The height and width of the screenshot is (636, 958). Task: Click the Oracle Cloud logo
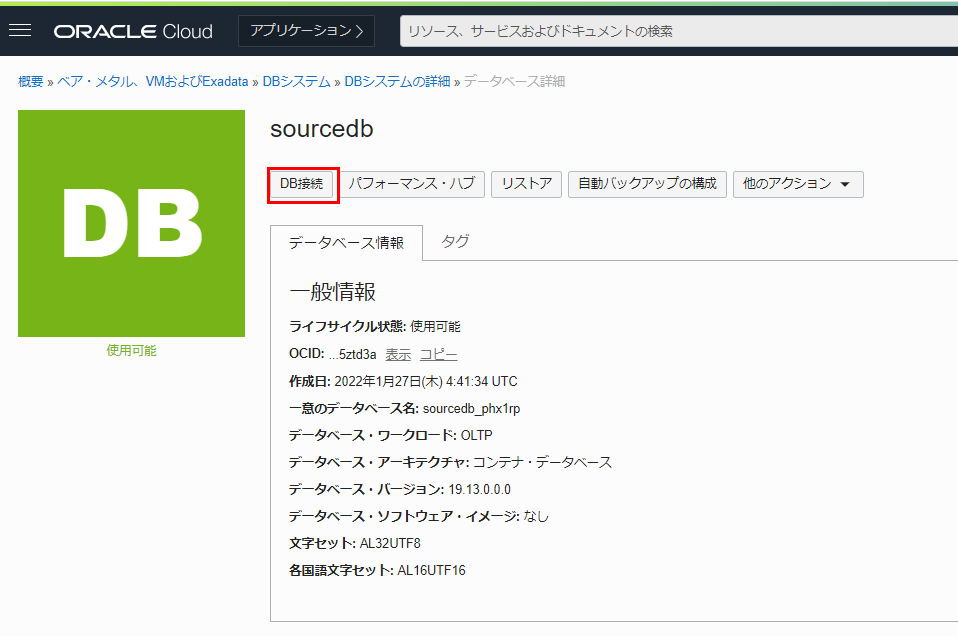[133, 31]
